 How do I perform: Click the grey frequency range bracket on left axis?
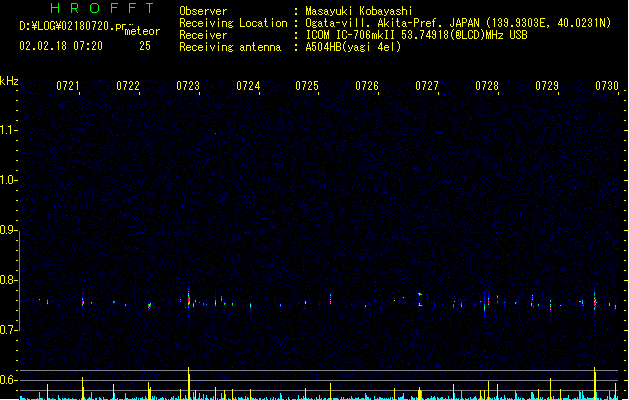point(19,281)
